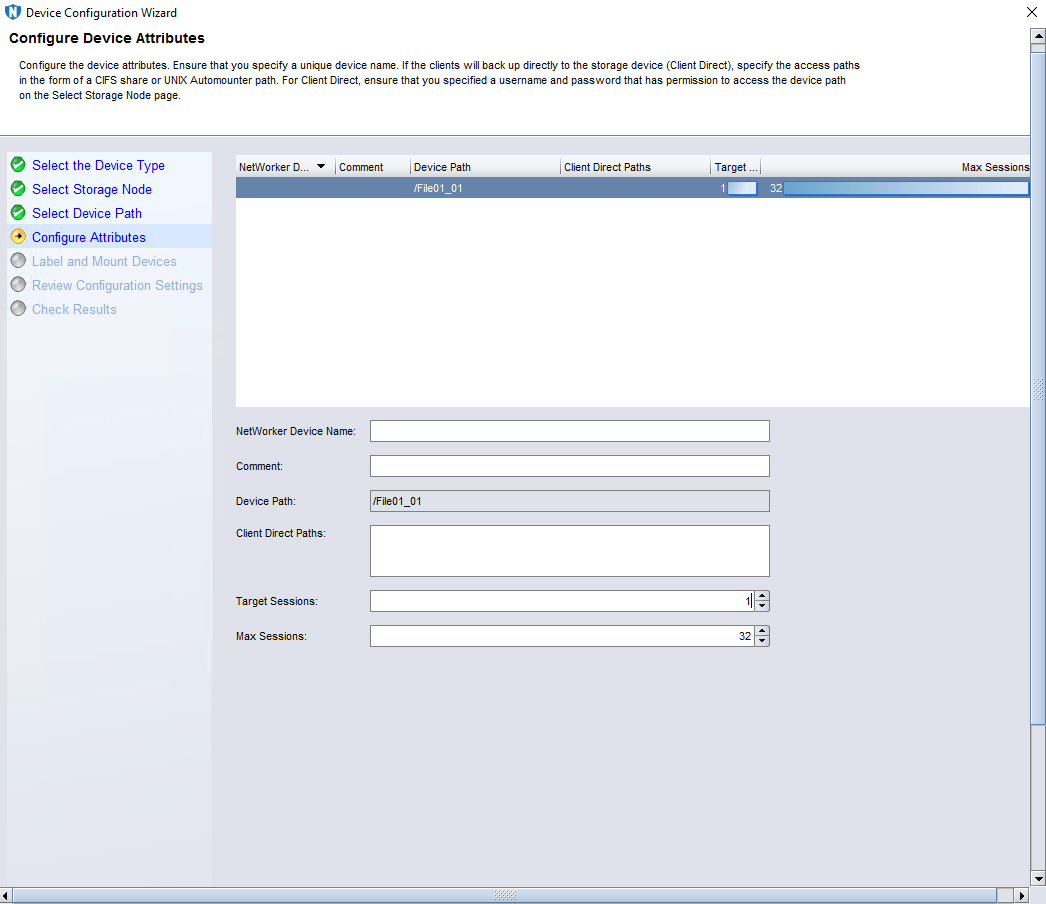Click the Client Direct Paths text area
This screenshot has height=904, width=1046.
(x=569, y=551)
